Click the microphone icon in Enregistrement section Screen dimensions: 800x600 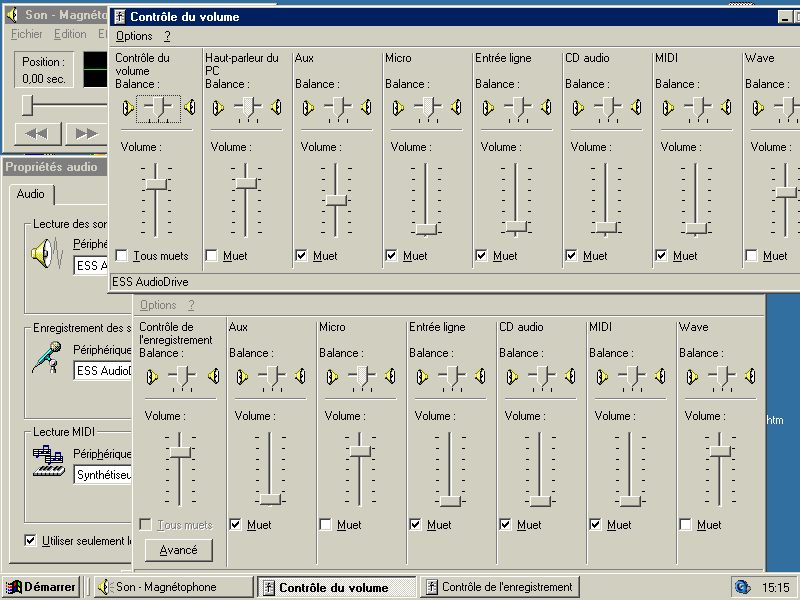click(46, 357)
